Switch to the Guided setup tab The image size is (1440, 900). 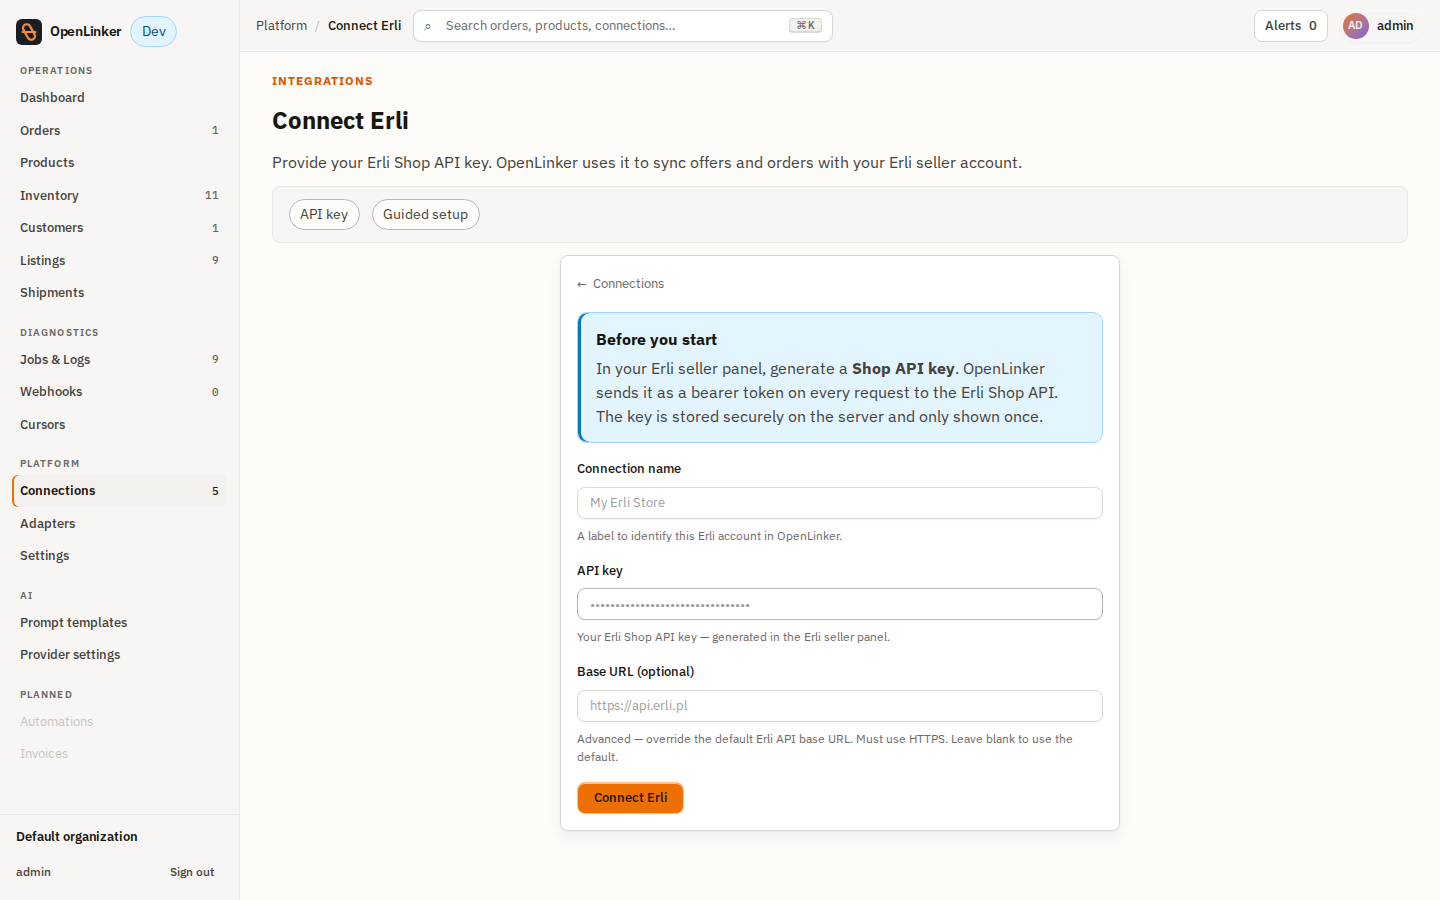click(425, 215)
